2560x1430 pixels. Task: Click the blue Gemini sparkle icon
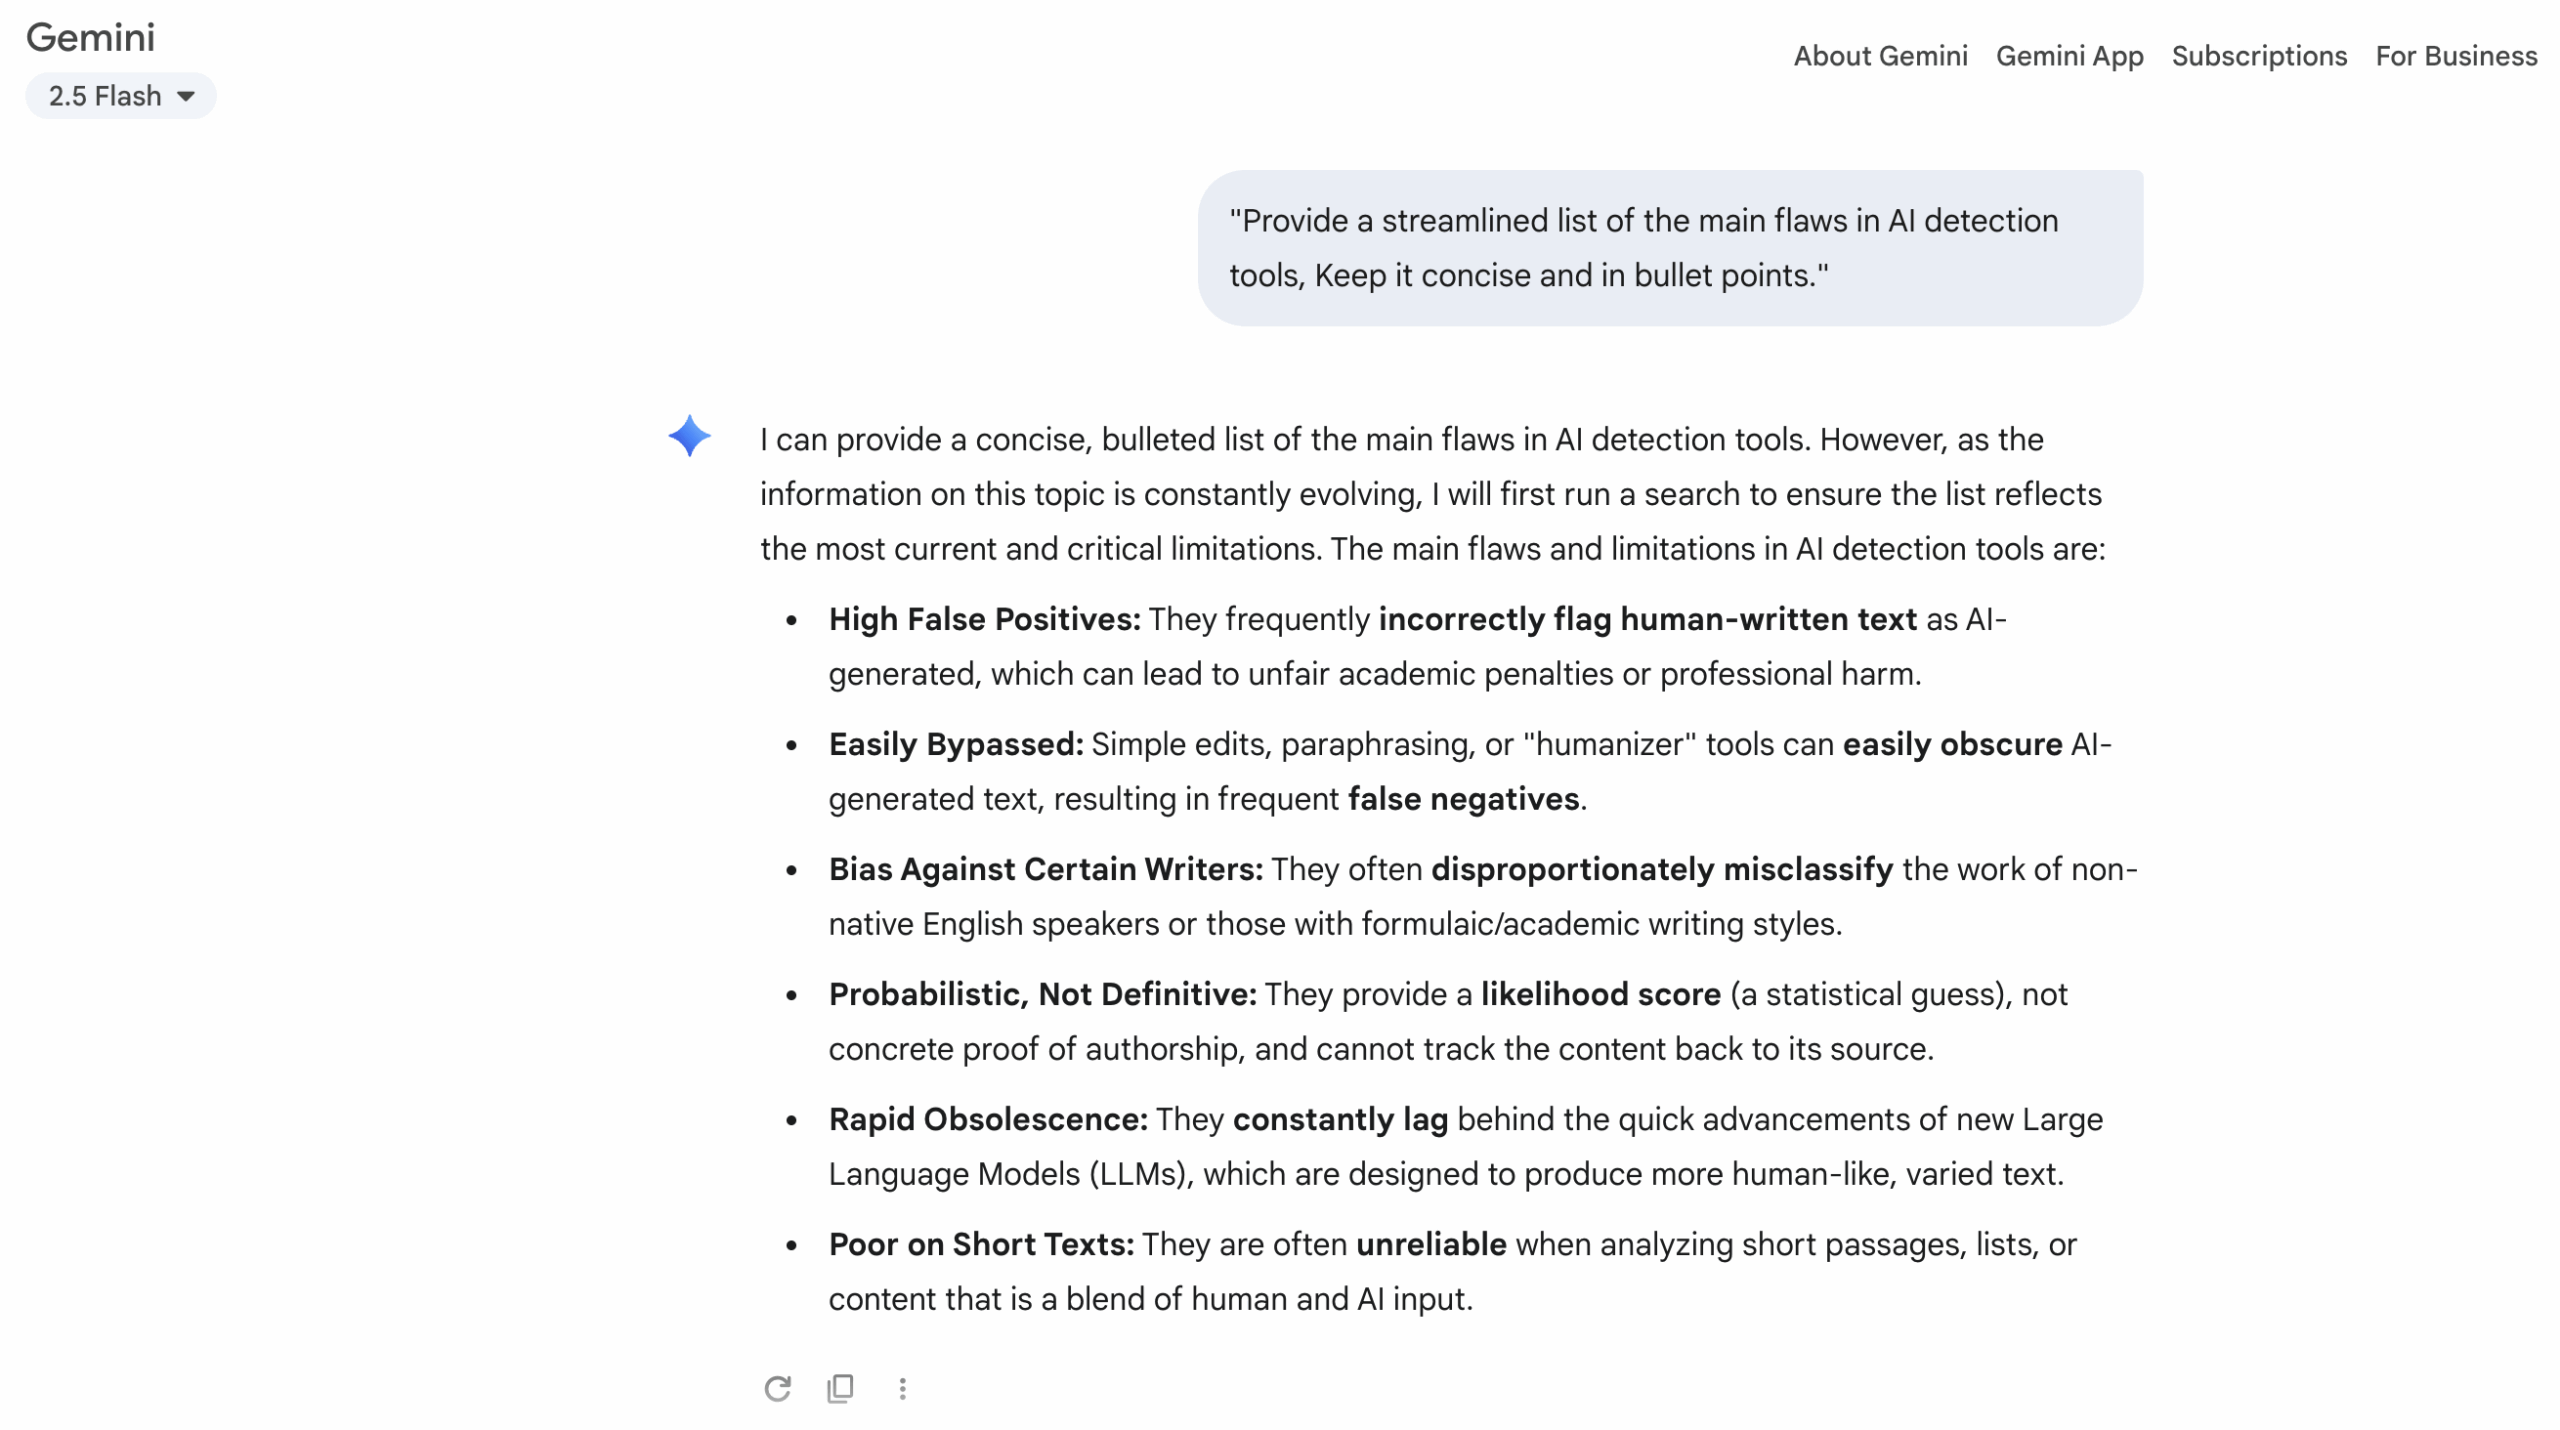click(689, 436)
